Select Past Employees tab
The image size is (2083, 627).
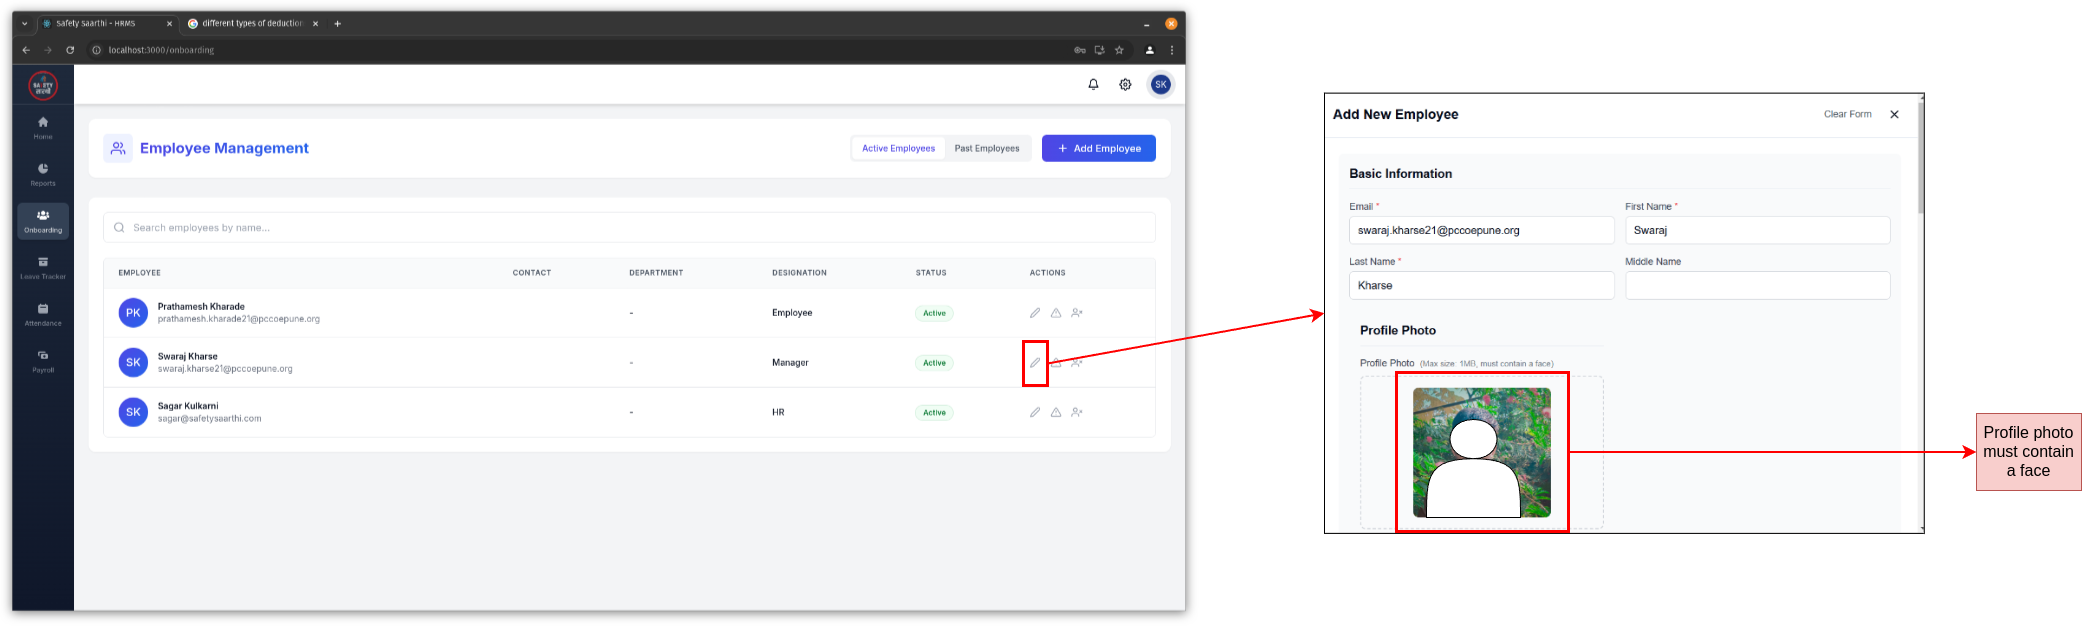(x=987, y=148)
